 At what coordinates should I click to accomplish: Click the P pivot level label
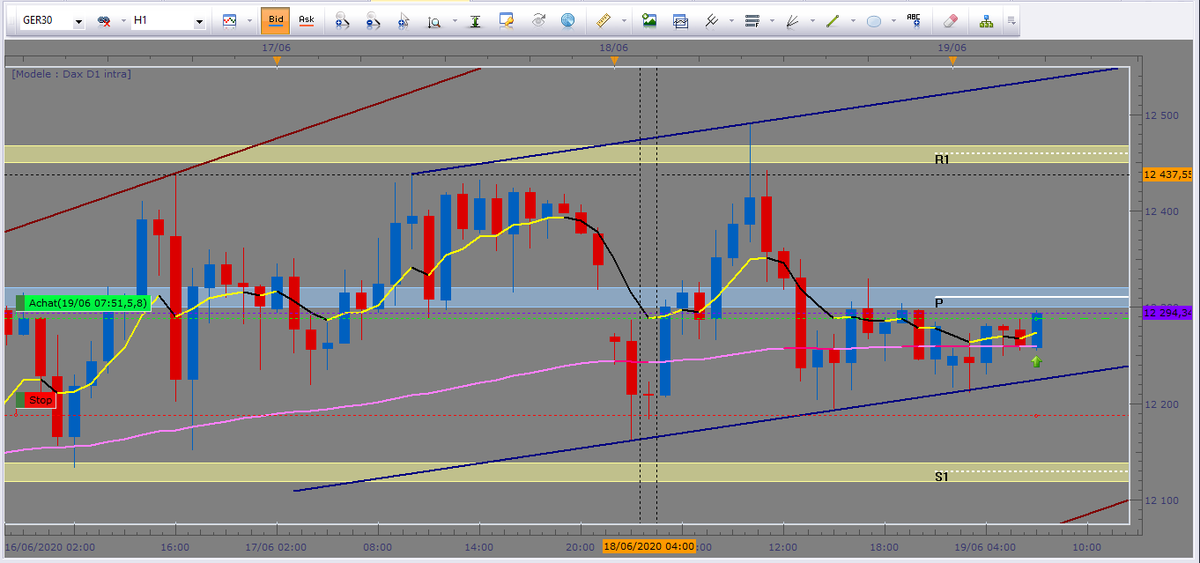pyautogui.click(x=939, y=302)
